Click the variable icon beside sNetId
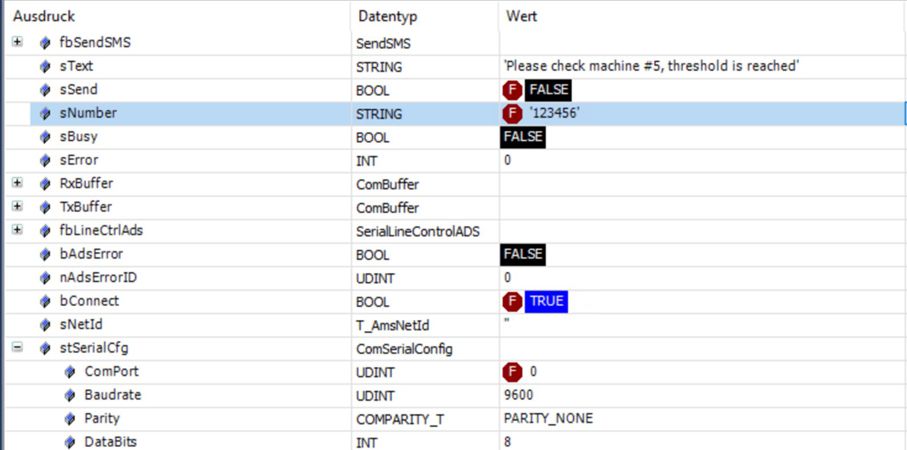907x450 pixels. (x=45, y=325)
